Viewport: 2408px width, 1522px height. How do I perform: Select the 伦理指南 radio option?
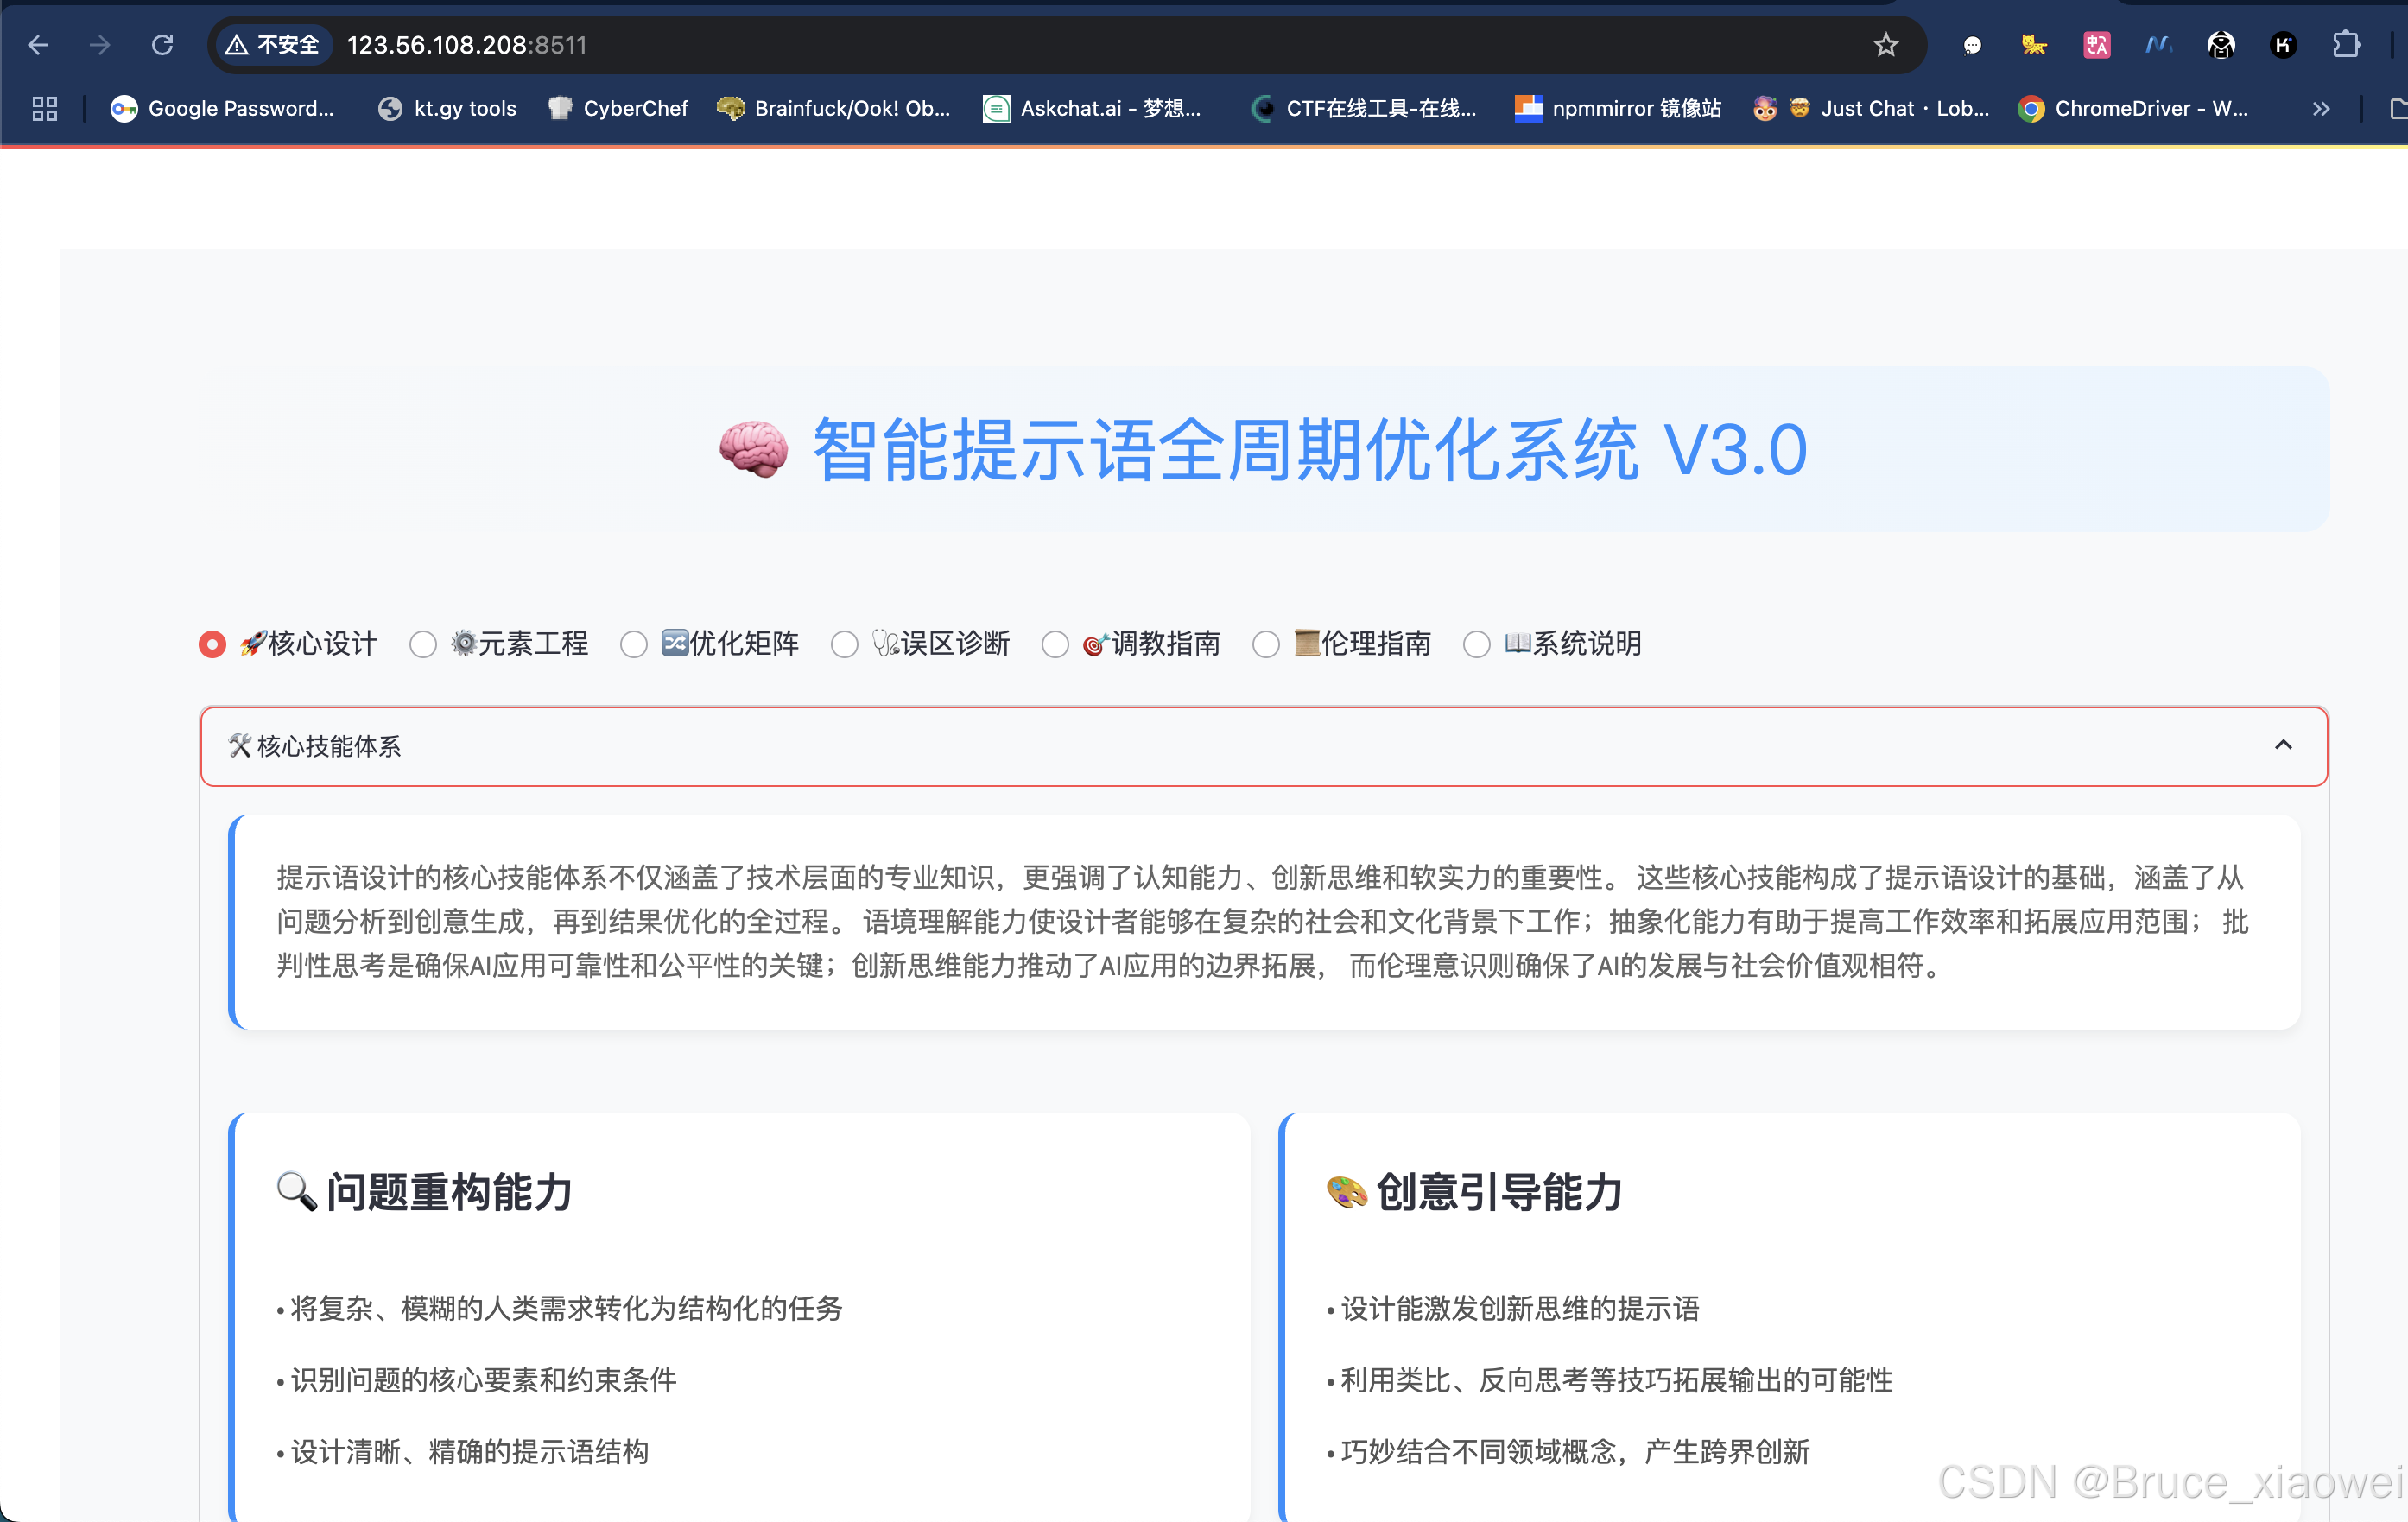(1266, 644)
